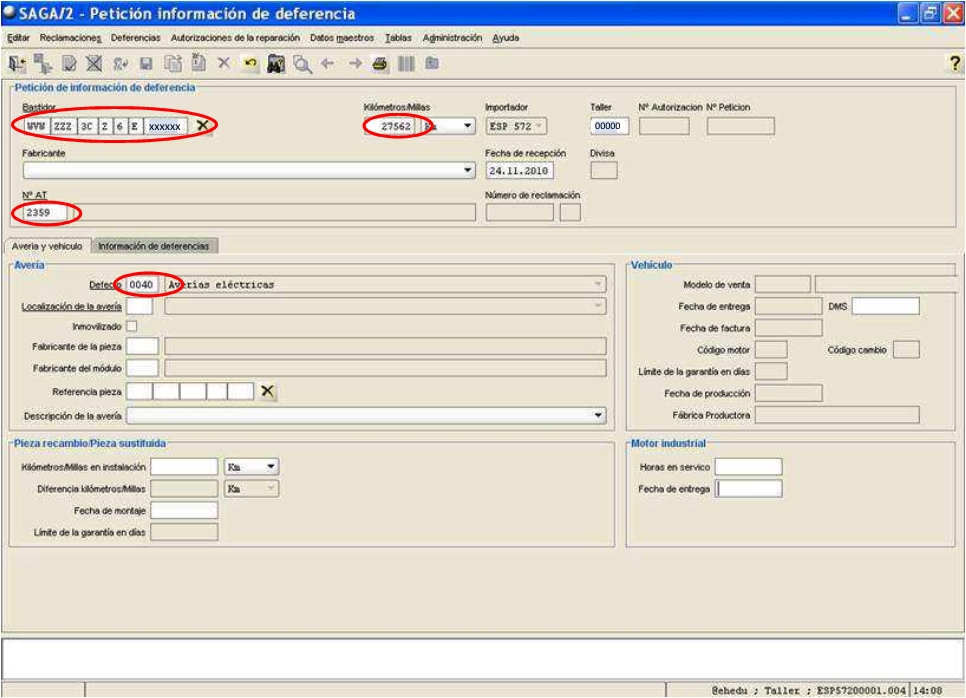Screen dimensions: 966x698
Task: Click the save floppy disk icon
Action: point(146,63)
